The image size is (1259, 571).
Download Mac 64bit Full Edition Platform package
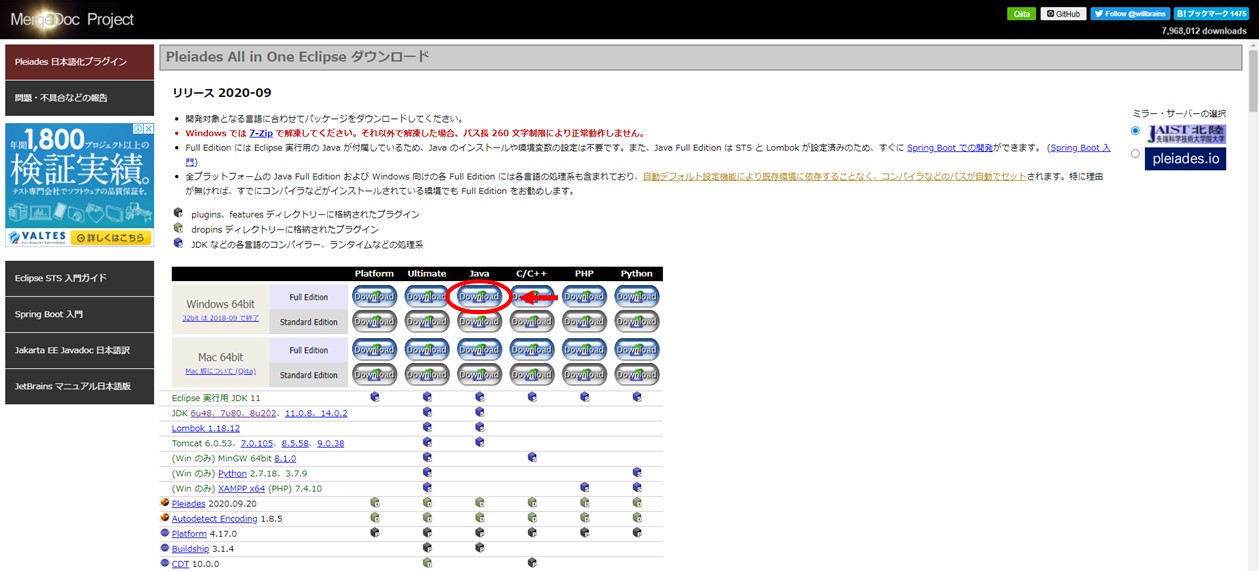coord(374,349)
